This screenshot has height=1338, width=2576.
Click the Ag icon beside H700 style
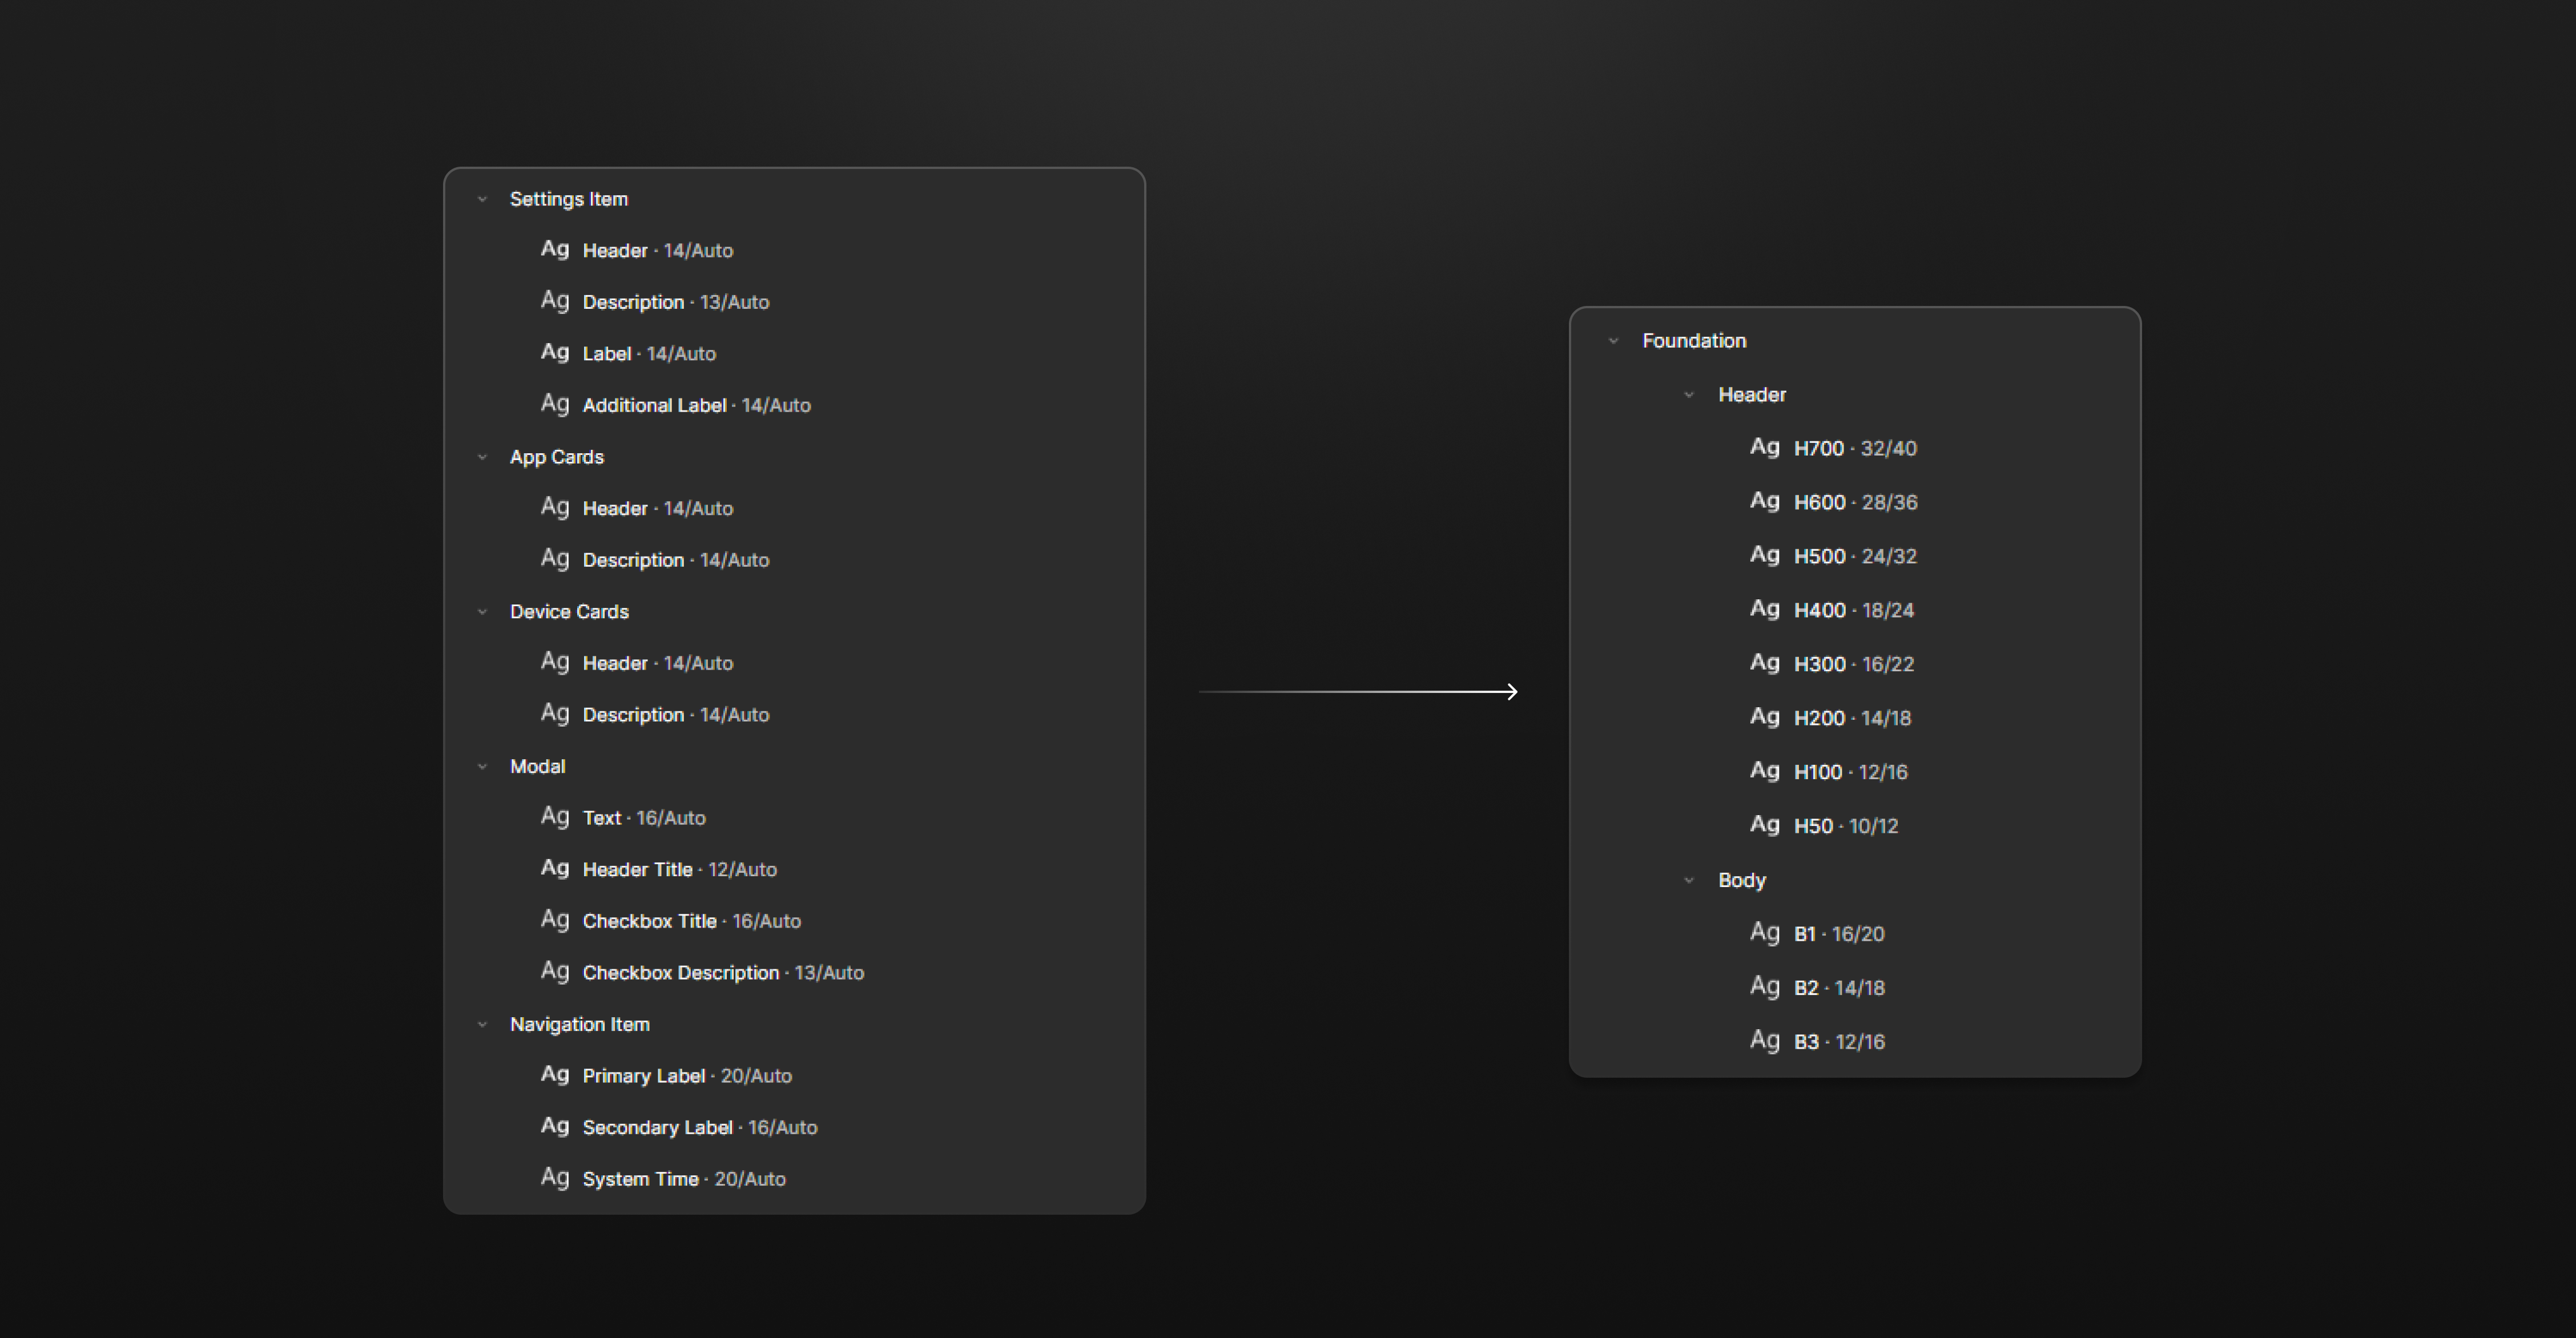pos(1764,447)
